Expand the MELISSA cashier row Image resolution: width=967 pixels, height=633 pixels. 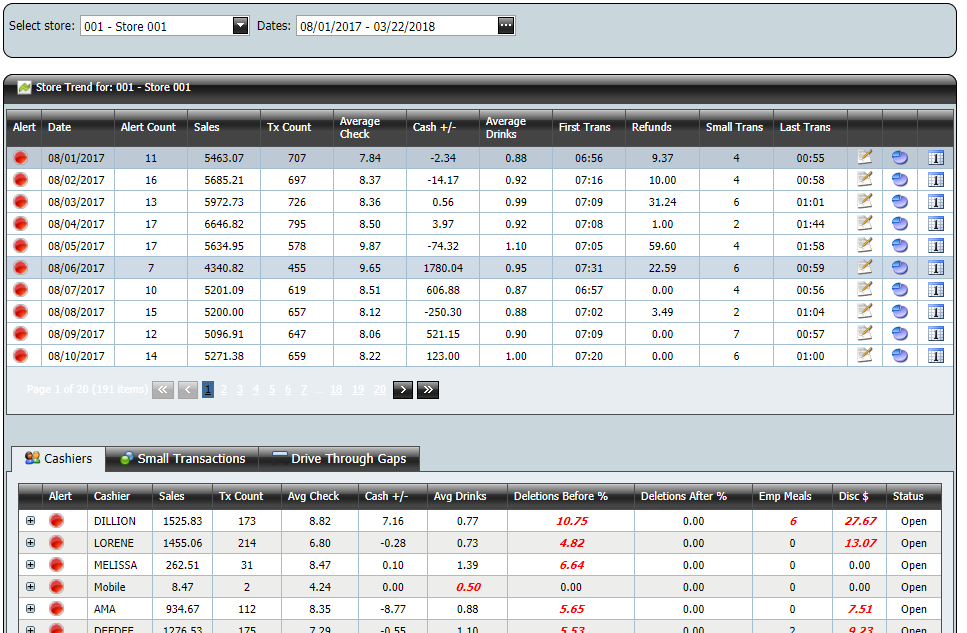(x=30, y=565)
